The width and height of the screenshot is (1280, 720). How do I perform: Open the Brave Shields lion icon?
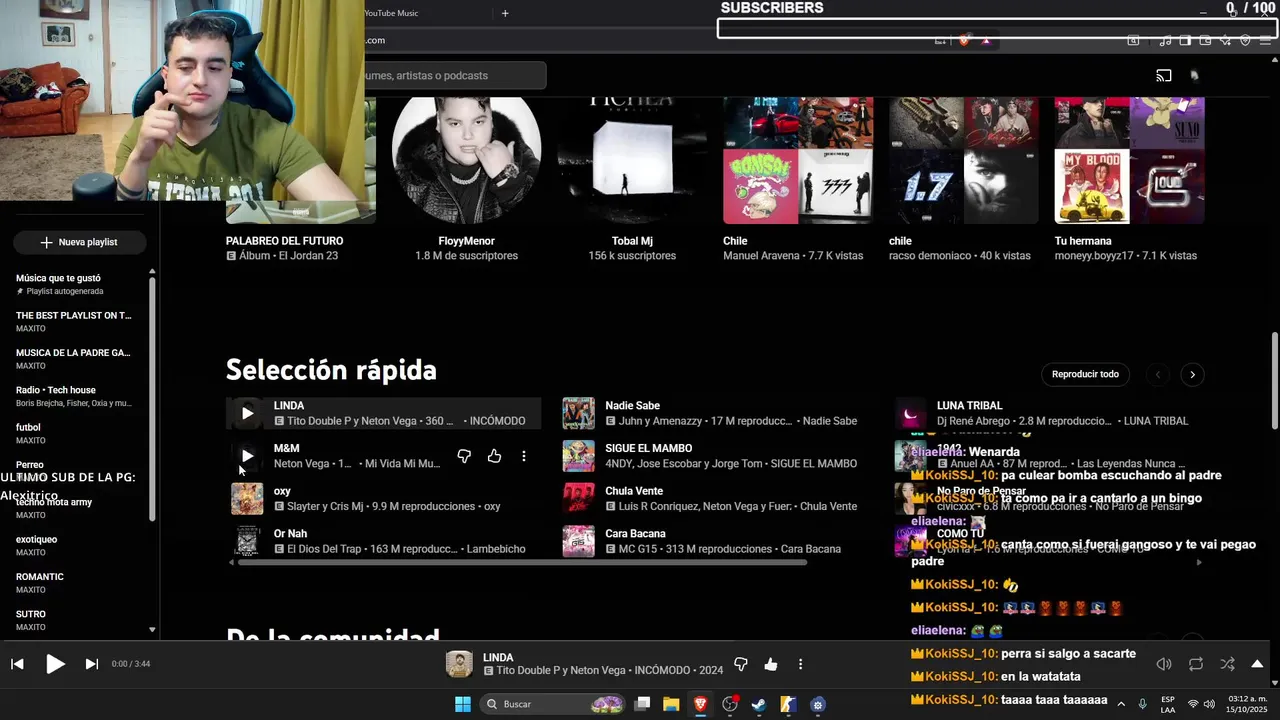(964, 40)
